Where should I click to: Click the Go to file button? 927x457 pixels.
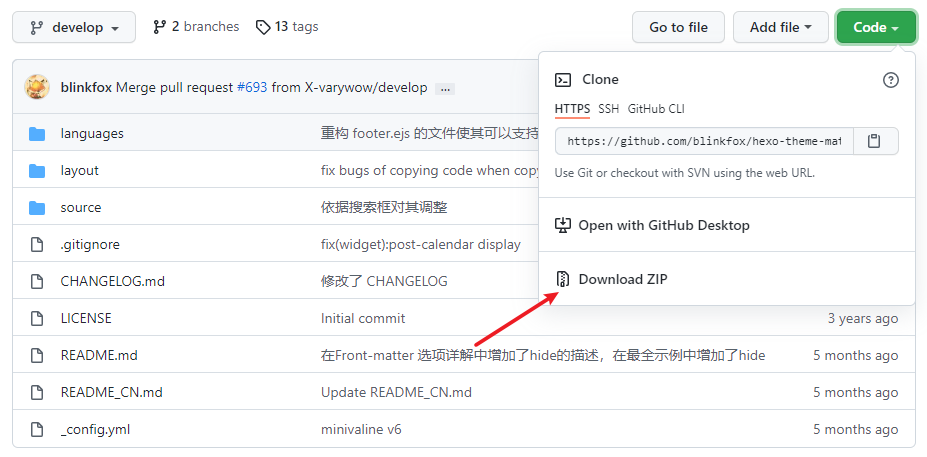coord(678,27)
